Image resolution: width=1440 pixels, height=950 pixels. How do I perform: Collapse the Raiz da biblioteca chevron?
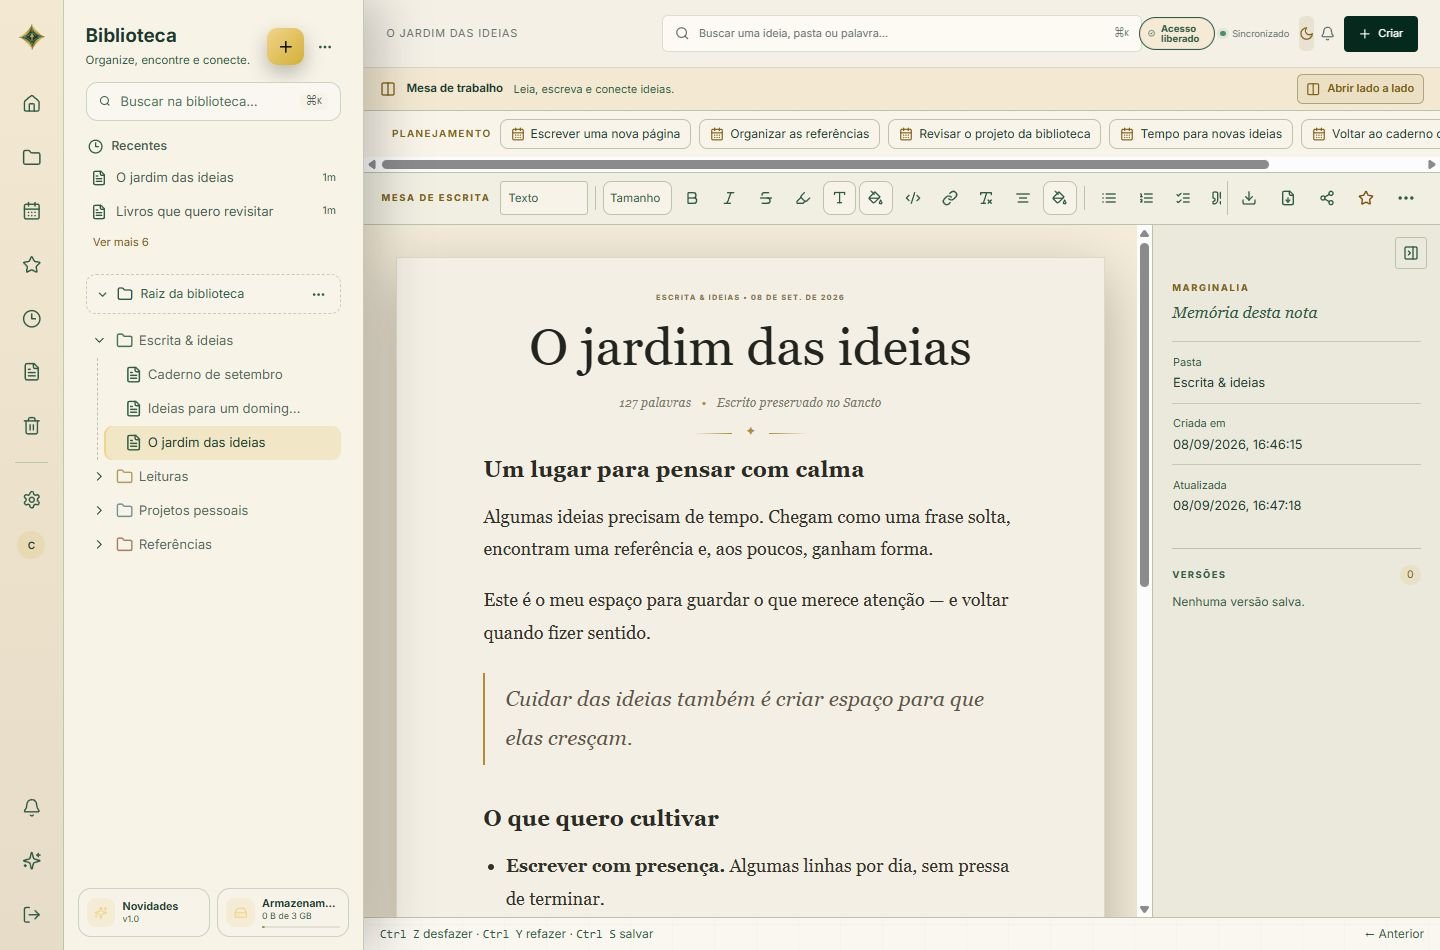click(102, 294)
